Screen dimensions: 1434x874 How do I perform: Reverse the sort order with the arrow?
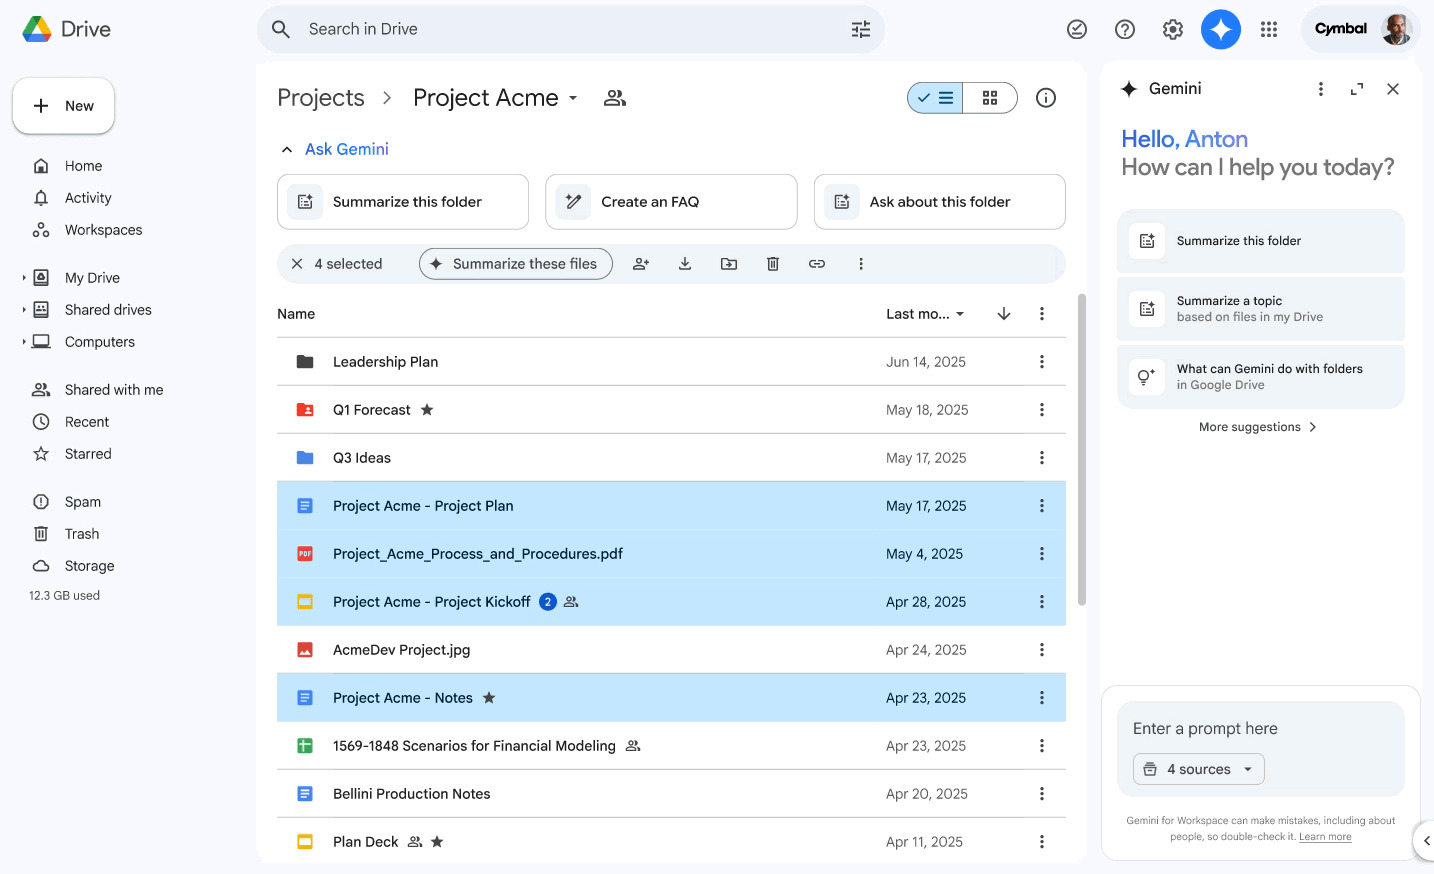pyautogui.click(x=1003, y=313)
